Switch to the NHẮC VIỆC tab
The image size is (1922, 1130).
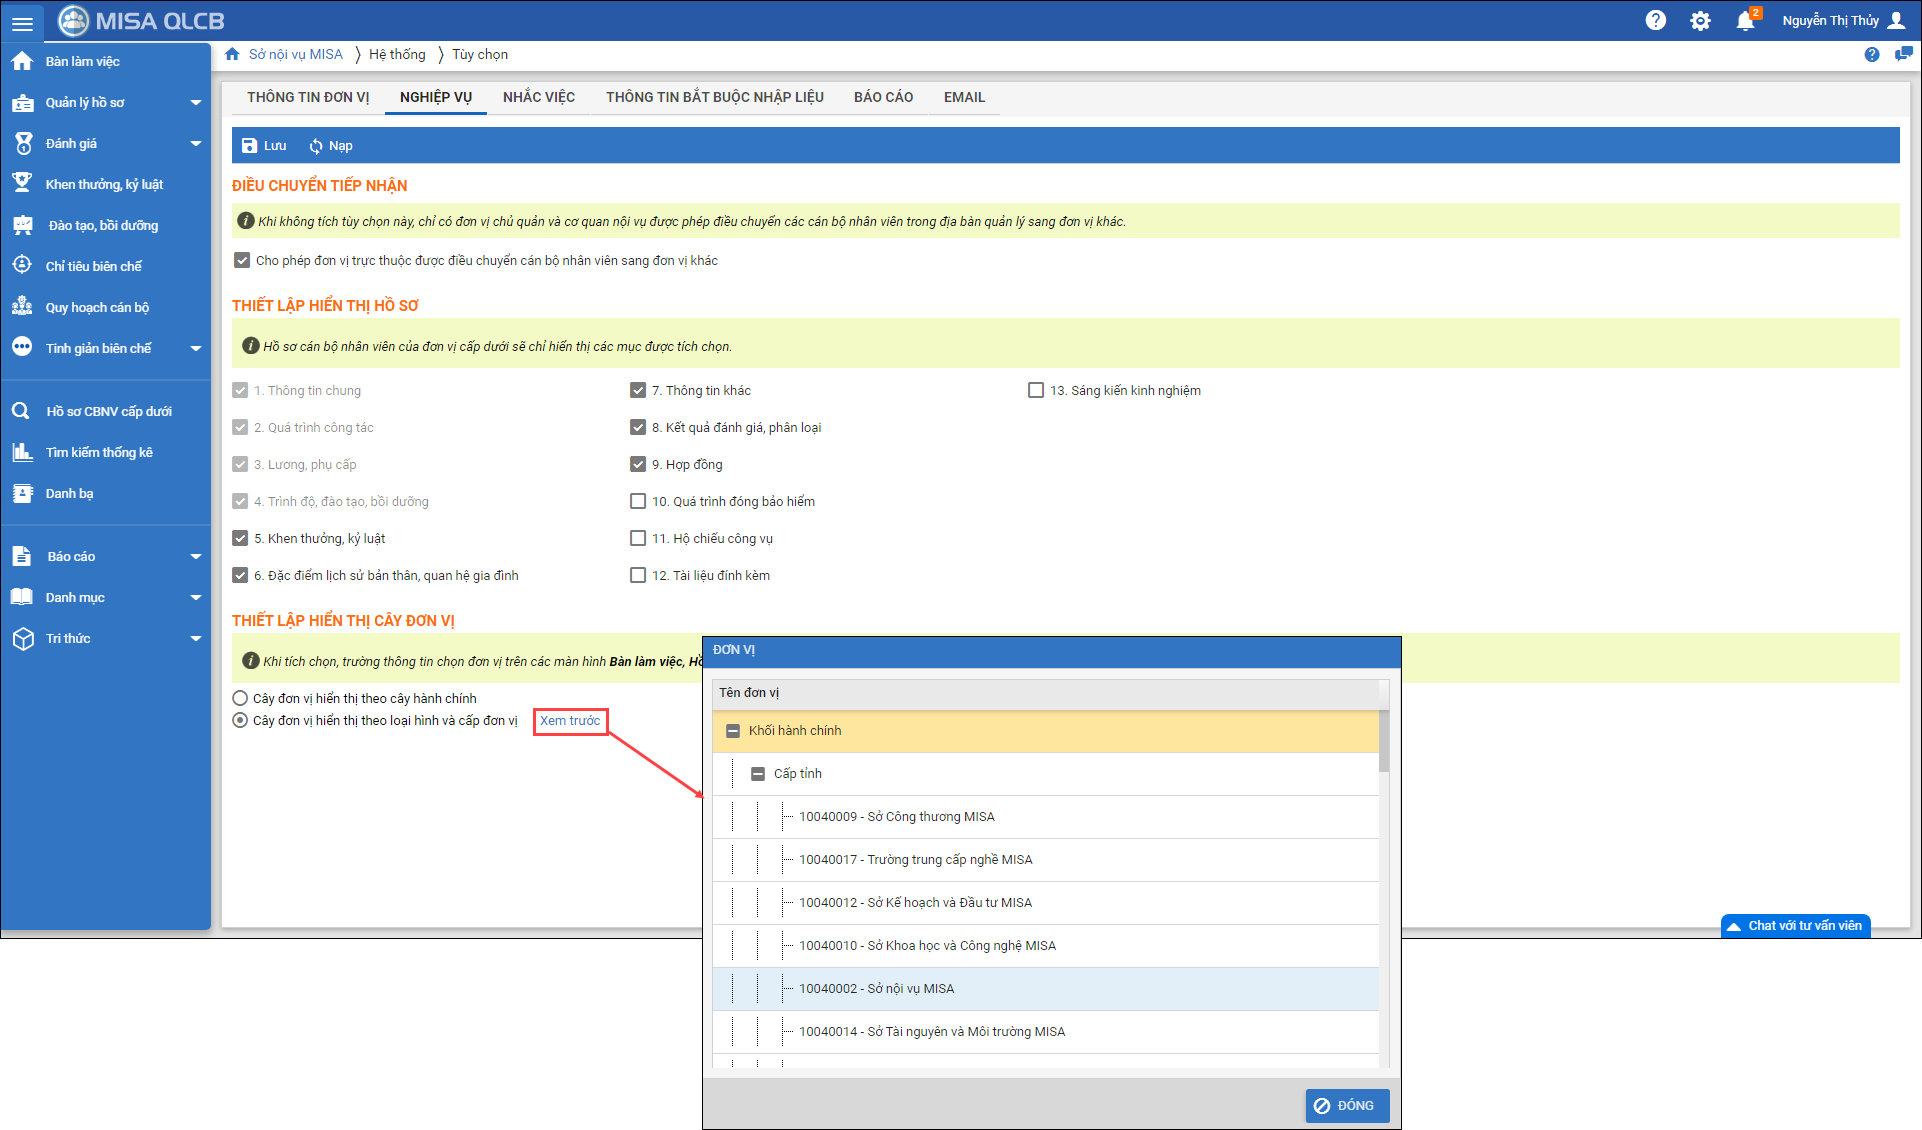(538, 97)
